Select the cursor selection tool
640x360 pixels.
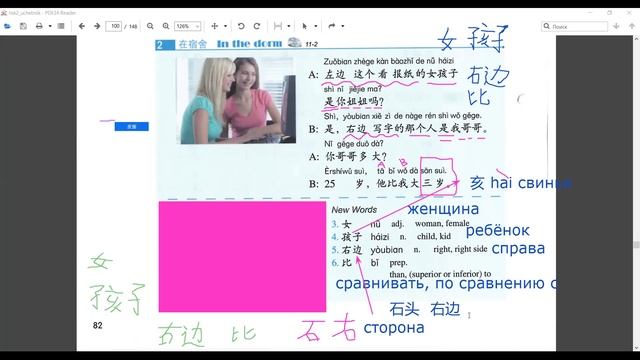pos(304,26)
